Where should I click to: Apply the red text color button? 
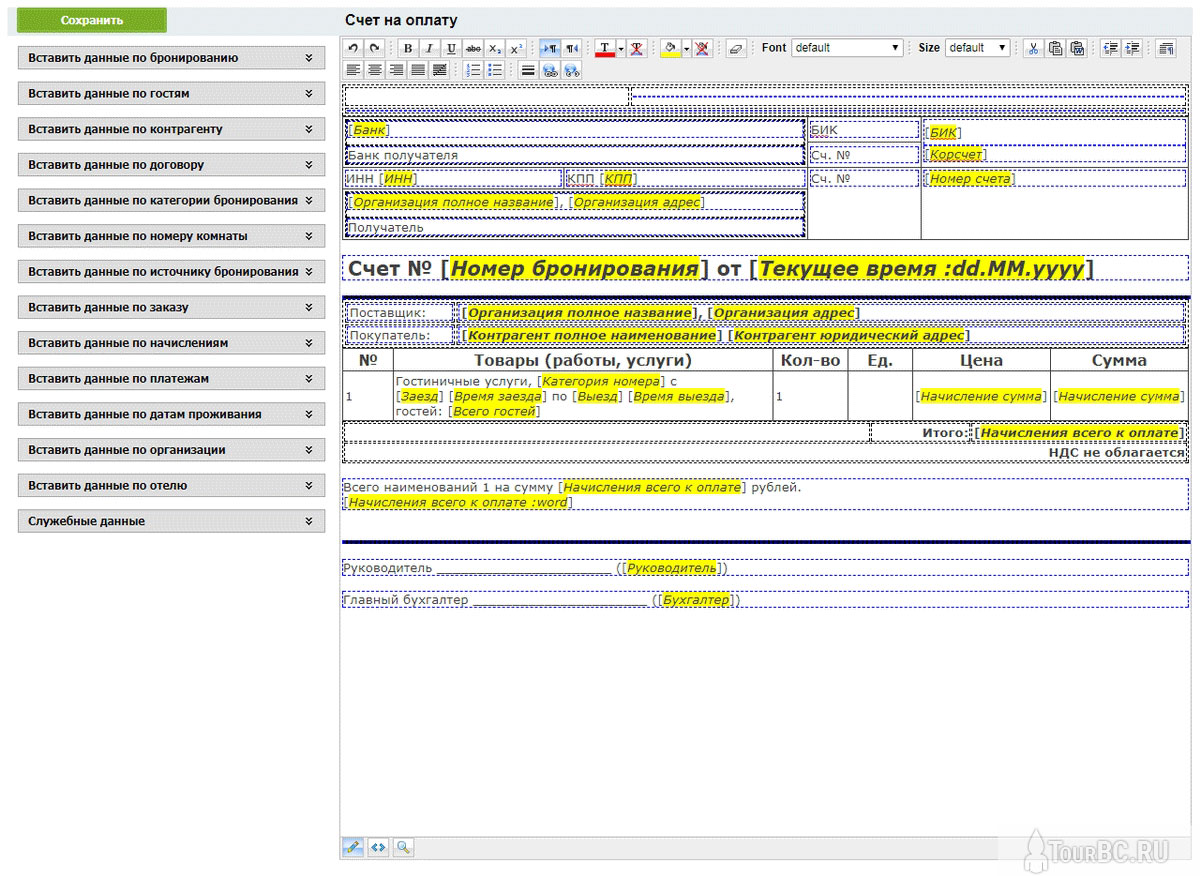[x=605, y=48]
